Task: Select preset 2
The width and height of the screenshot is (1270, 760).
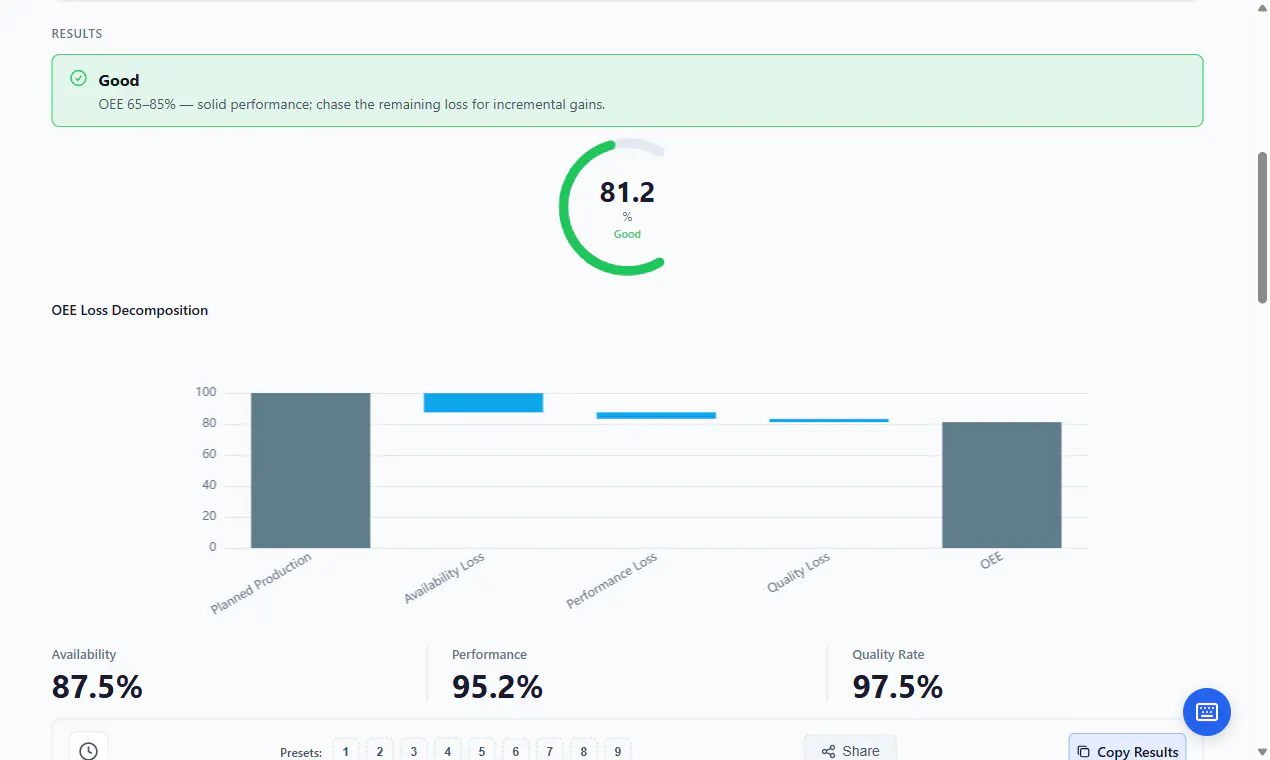Action: (x=380, y=751)
